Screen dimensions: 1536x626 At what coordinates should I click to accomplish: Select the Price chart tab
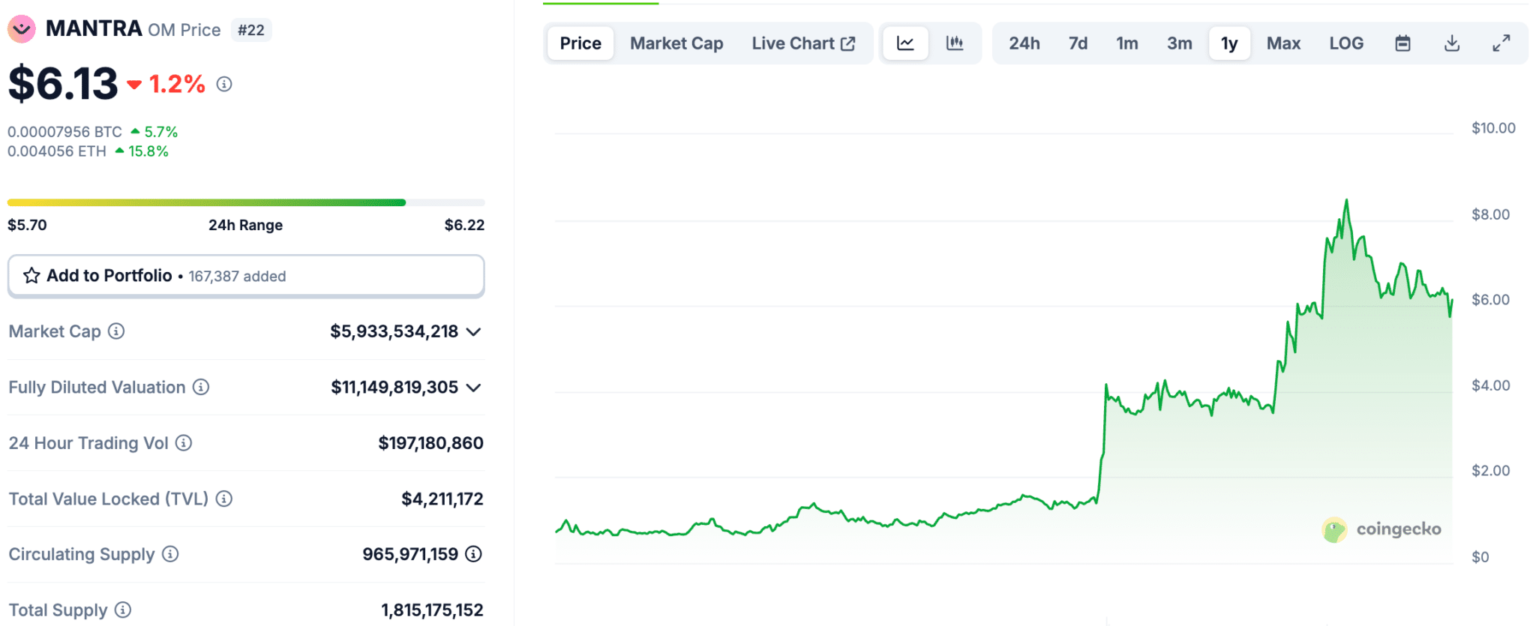click(x=580, y=43)
